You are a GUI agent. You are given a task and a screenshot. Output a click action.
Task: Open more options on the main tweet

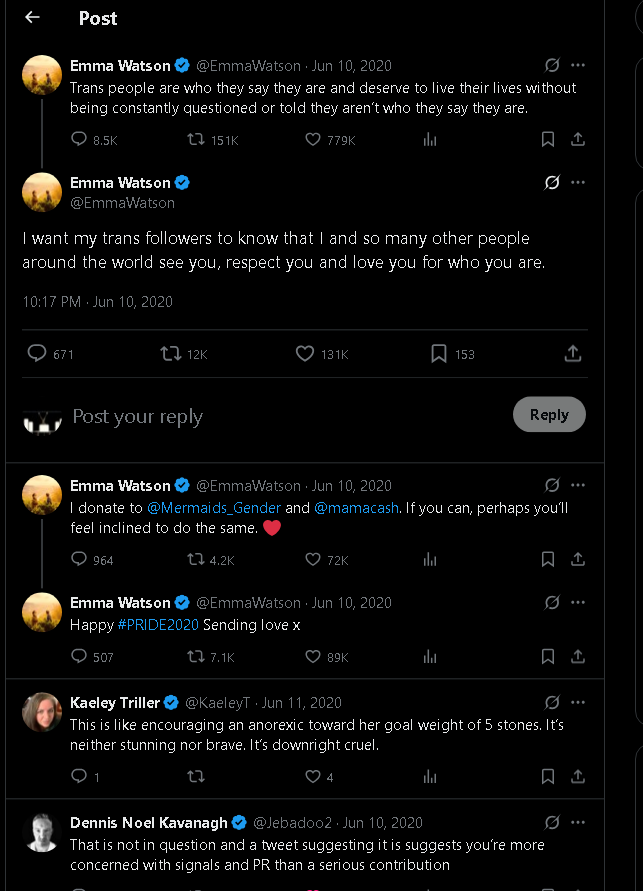[x=578, y=182]
